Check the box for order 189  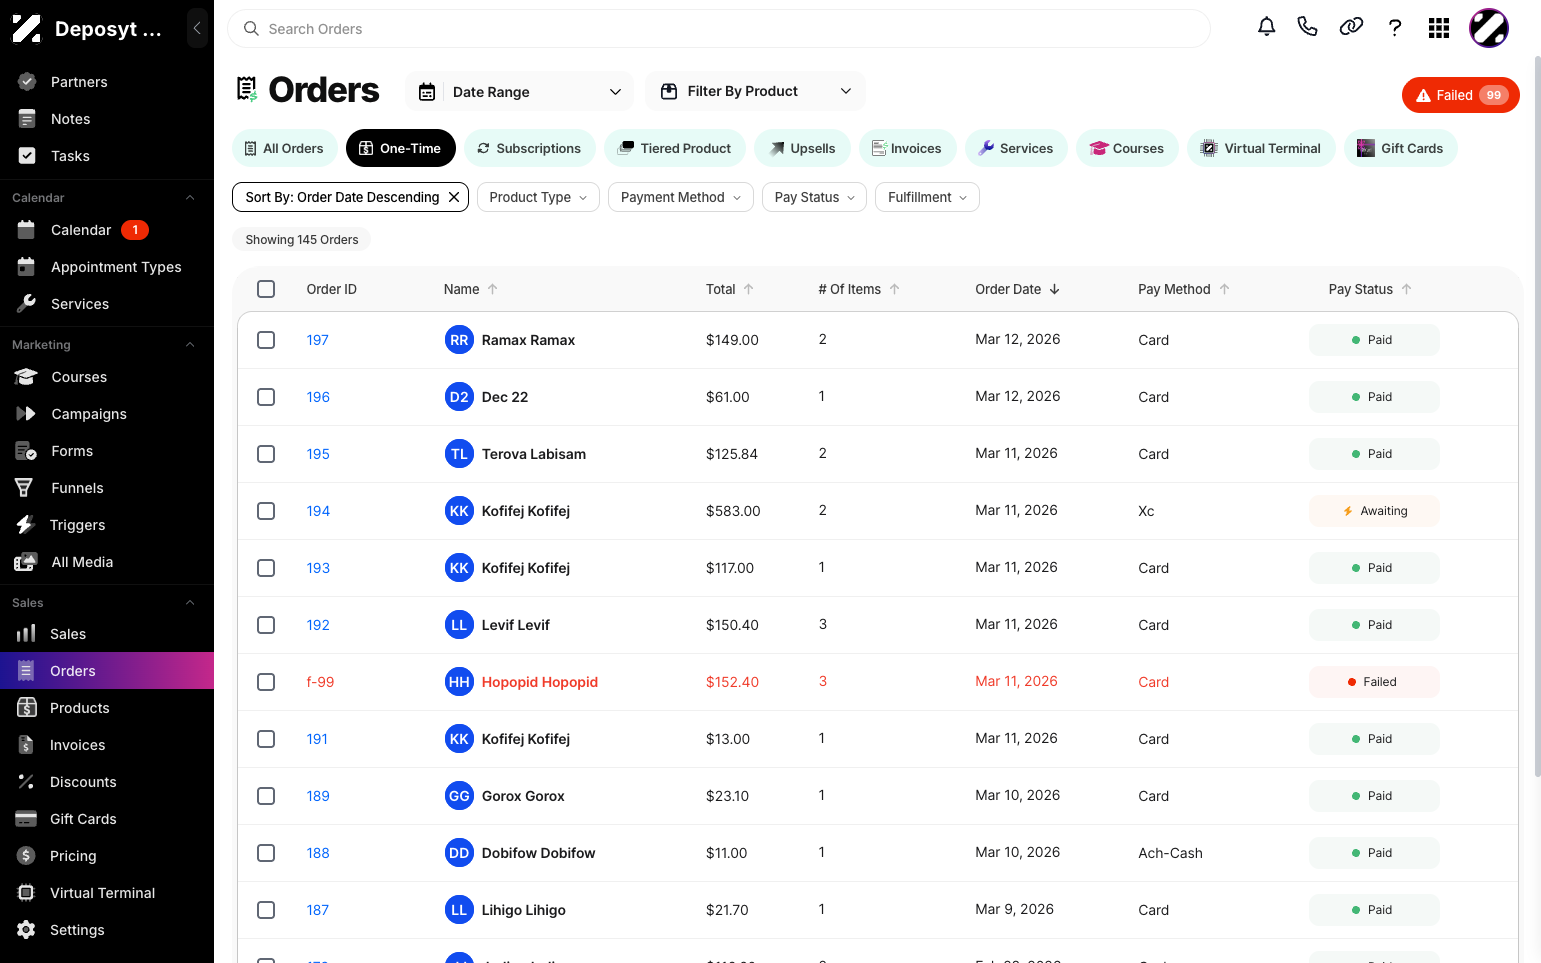click(266, 796)
